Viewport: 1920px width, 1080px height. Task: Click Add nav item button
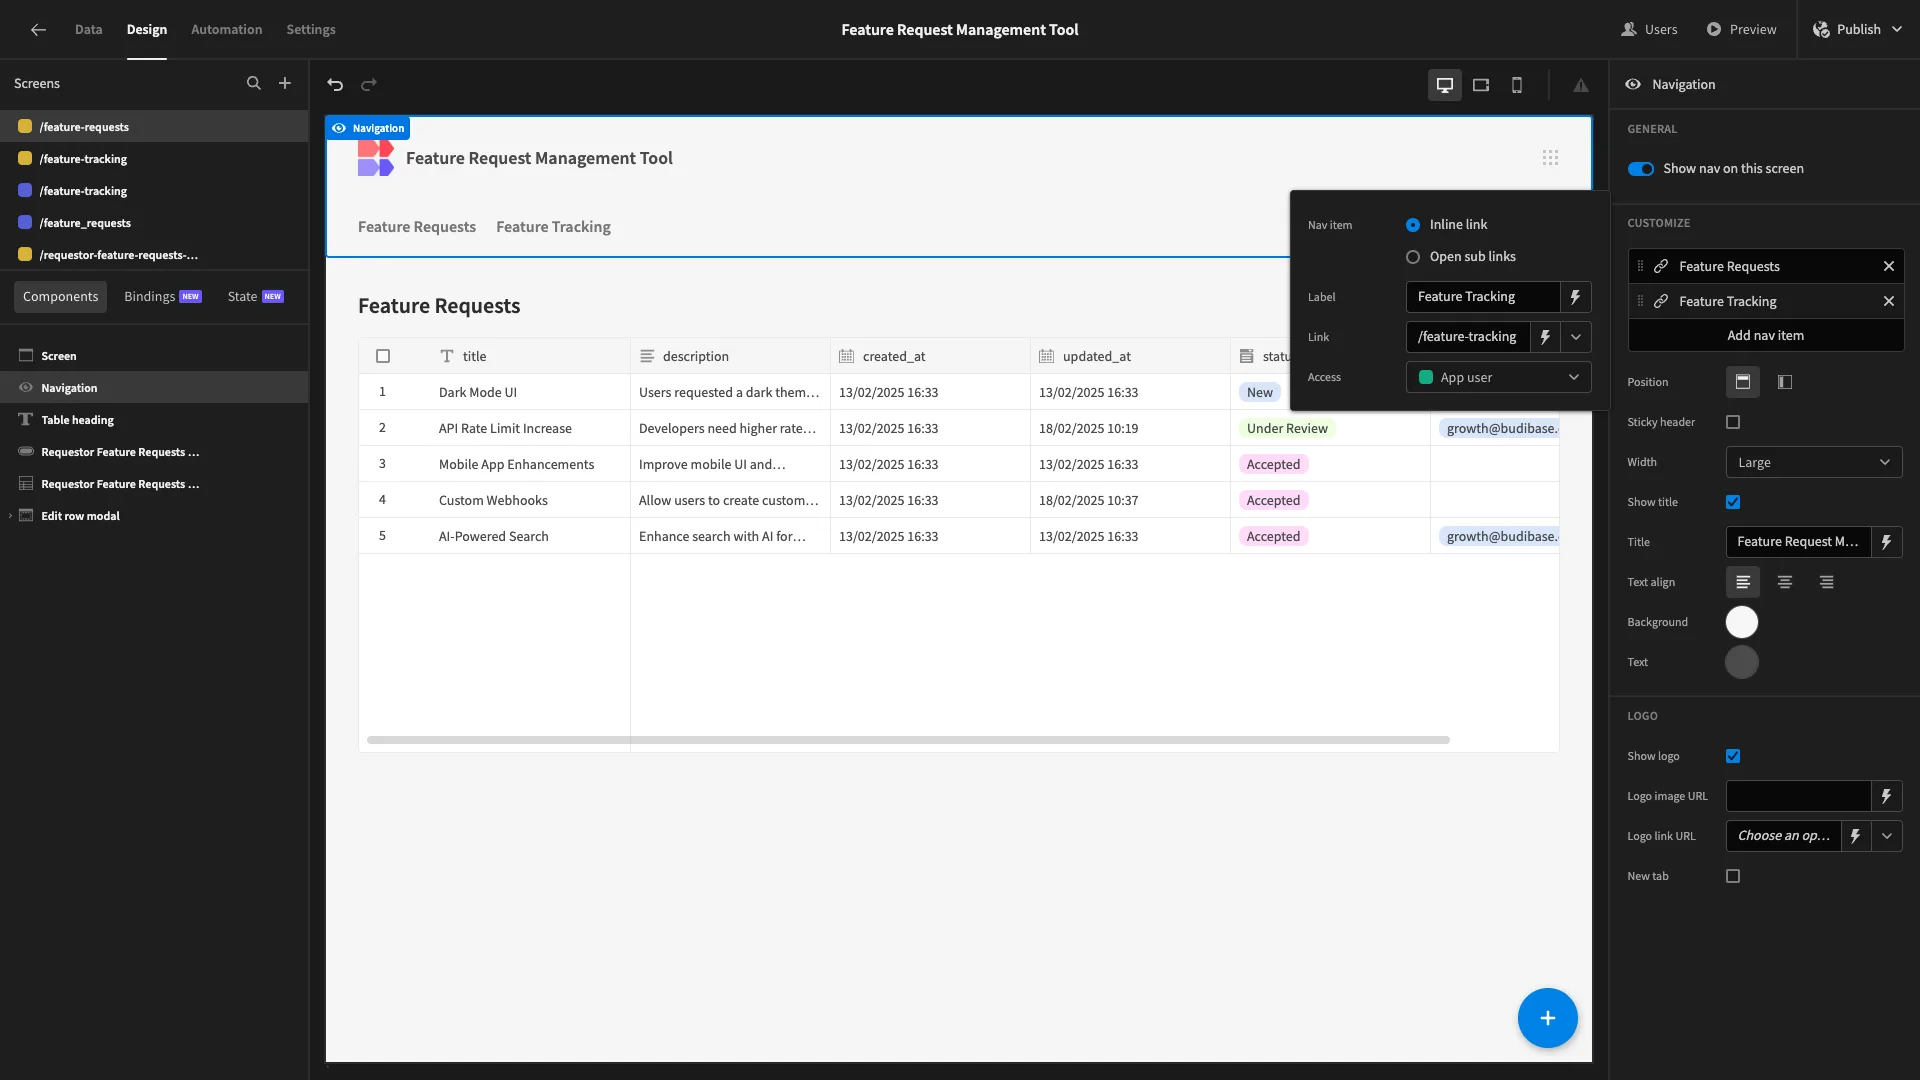pos(1766,336)
